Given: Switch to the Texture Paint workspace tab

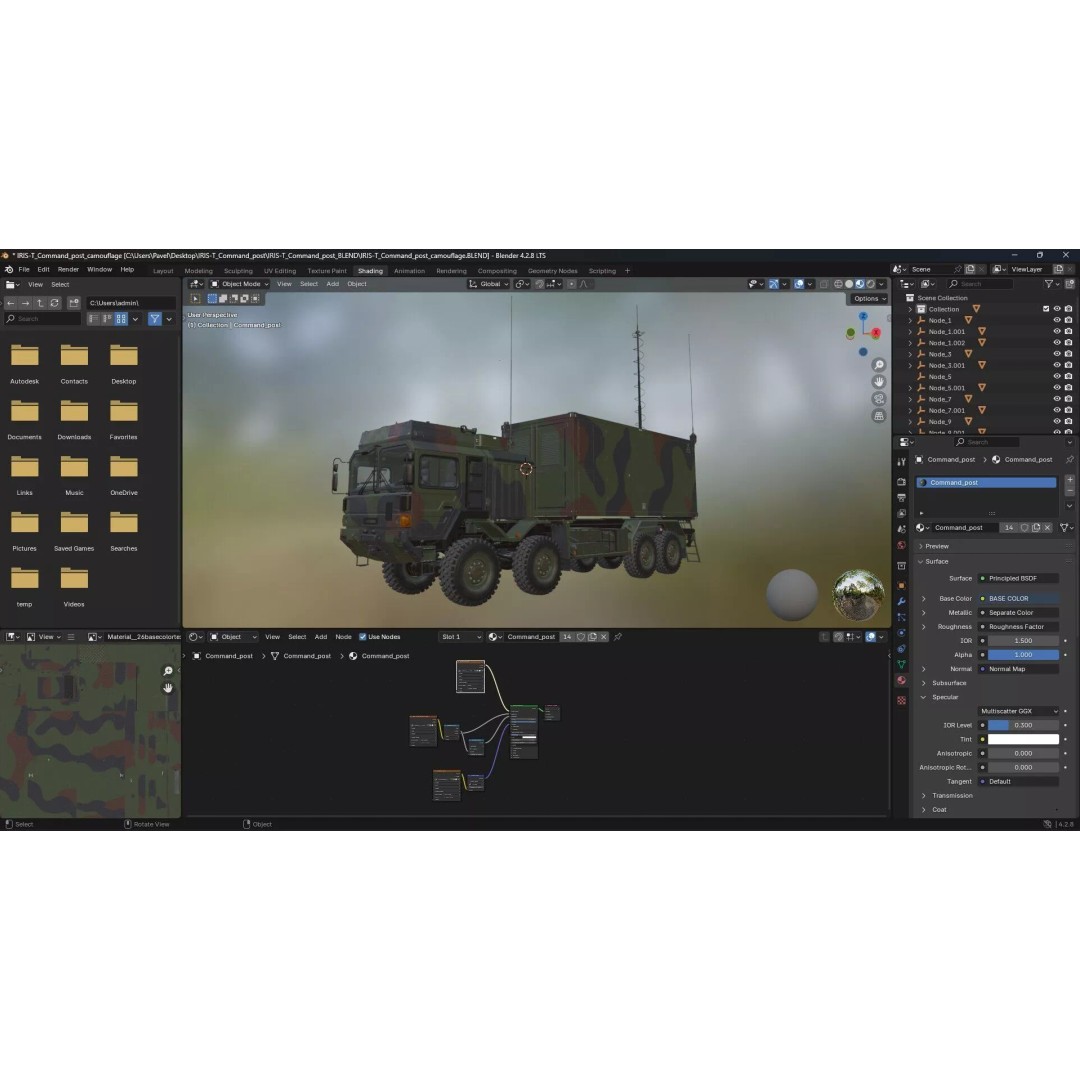Looking at the screenshot, I should pyautogui.click(x=327, y=271).
